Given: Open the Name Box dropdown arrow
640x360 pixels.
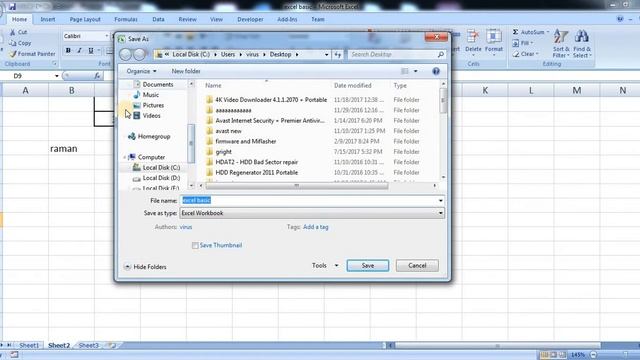Looking at the screenshot, I should [x=56, y=76].
